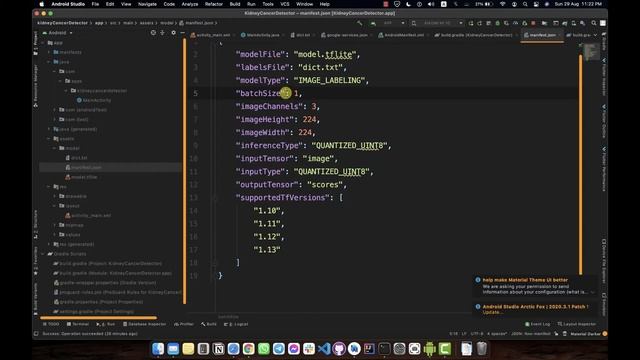Toggle the Gradle side panel
This screenshot has width=640, height=360.
coord(604,41)
